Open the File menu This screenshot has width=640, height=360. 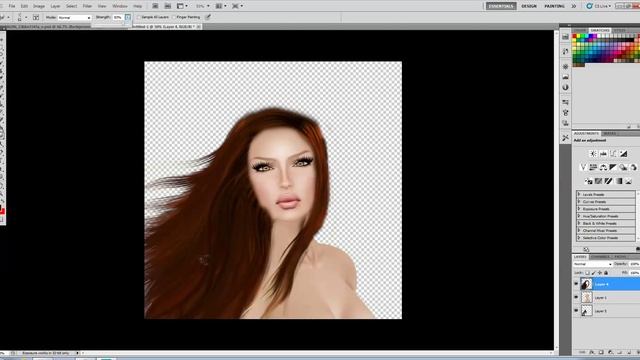(12, 6)
